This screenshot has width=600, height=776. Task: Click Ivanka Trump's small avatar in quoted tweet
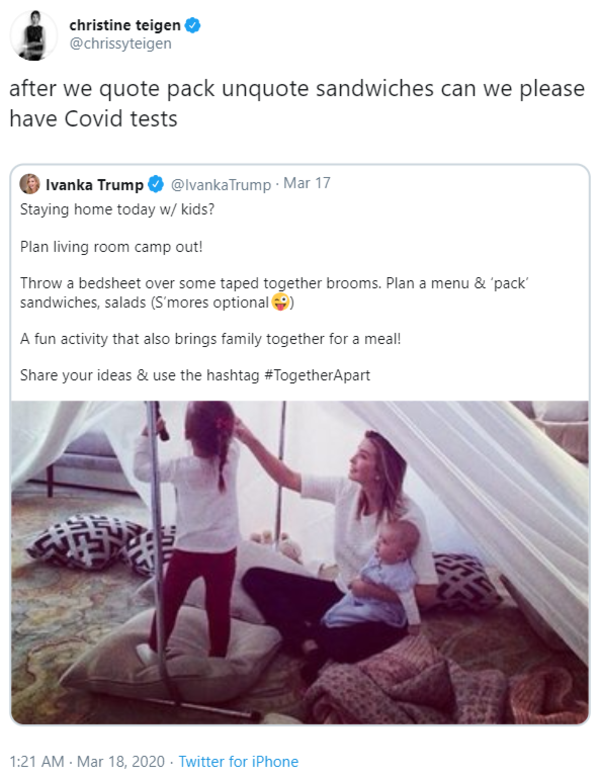[30, 184]
